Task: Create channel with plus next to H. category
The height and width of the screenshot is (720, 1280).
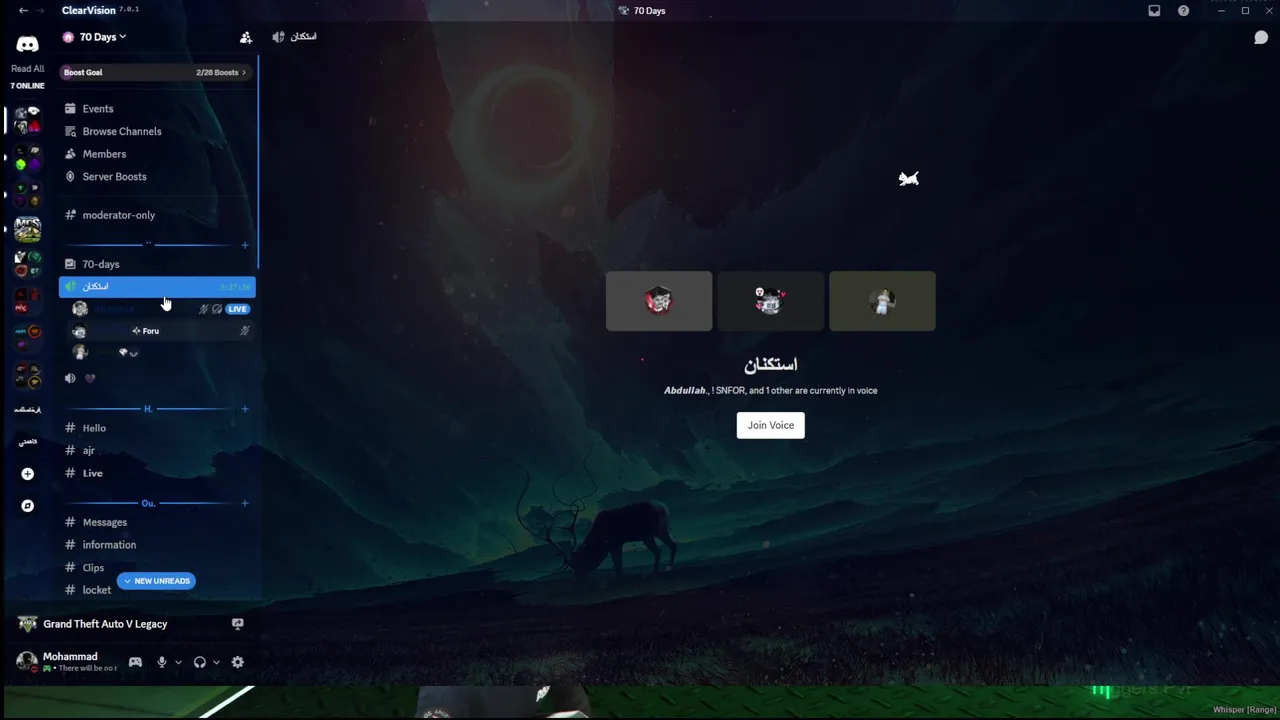Action: (245, 409)
